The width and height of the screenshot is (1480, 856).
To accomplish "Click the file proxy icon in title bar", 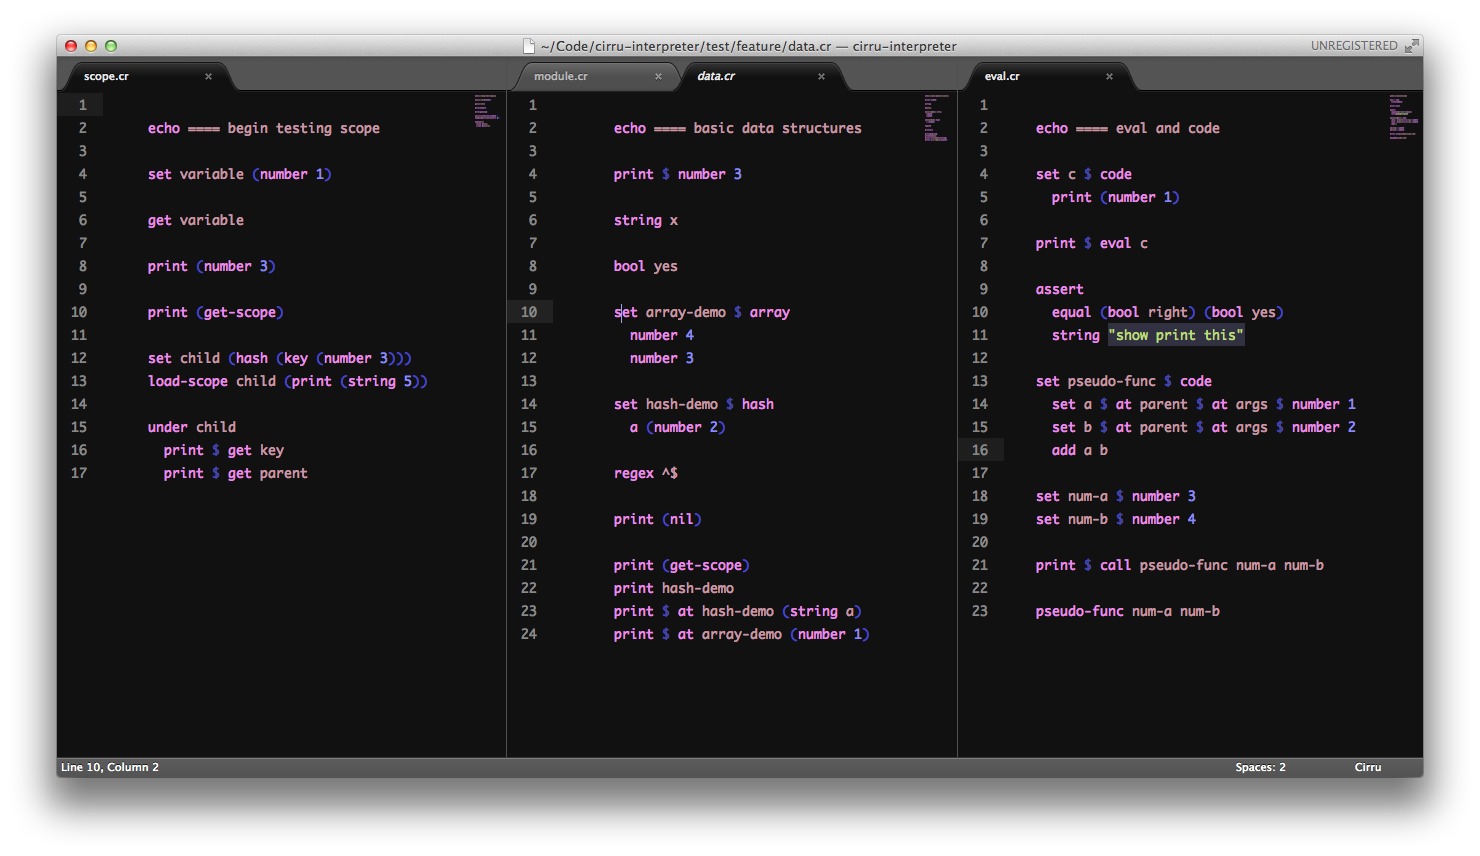I will pos(529,45).
